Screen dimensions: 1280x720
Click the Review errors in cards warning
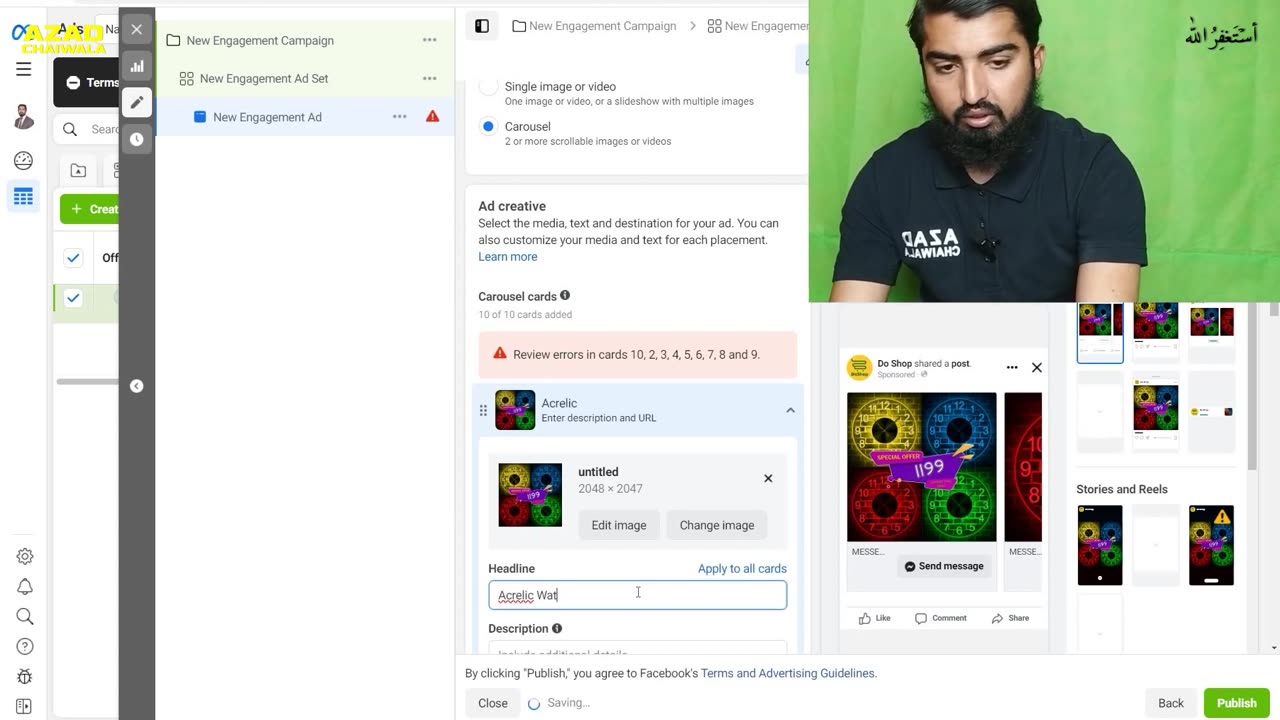(x=638, y=354)
